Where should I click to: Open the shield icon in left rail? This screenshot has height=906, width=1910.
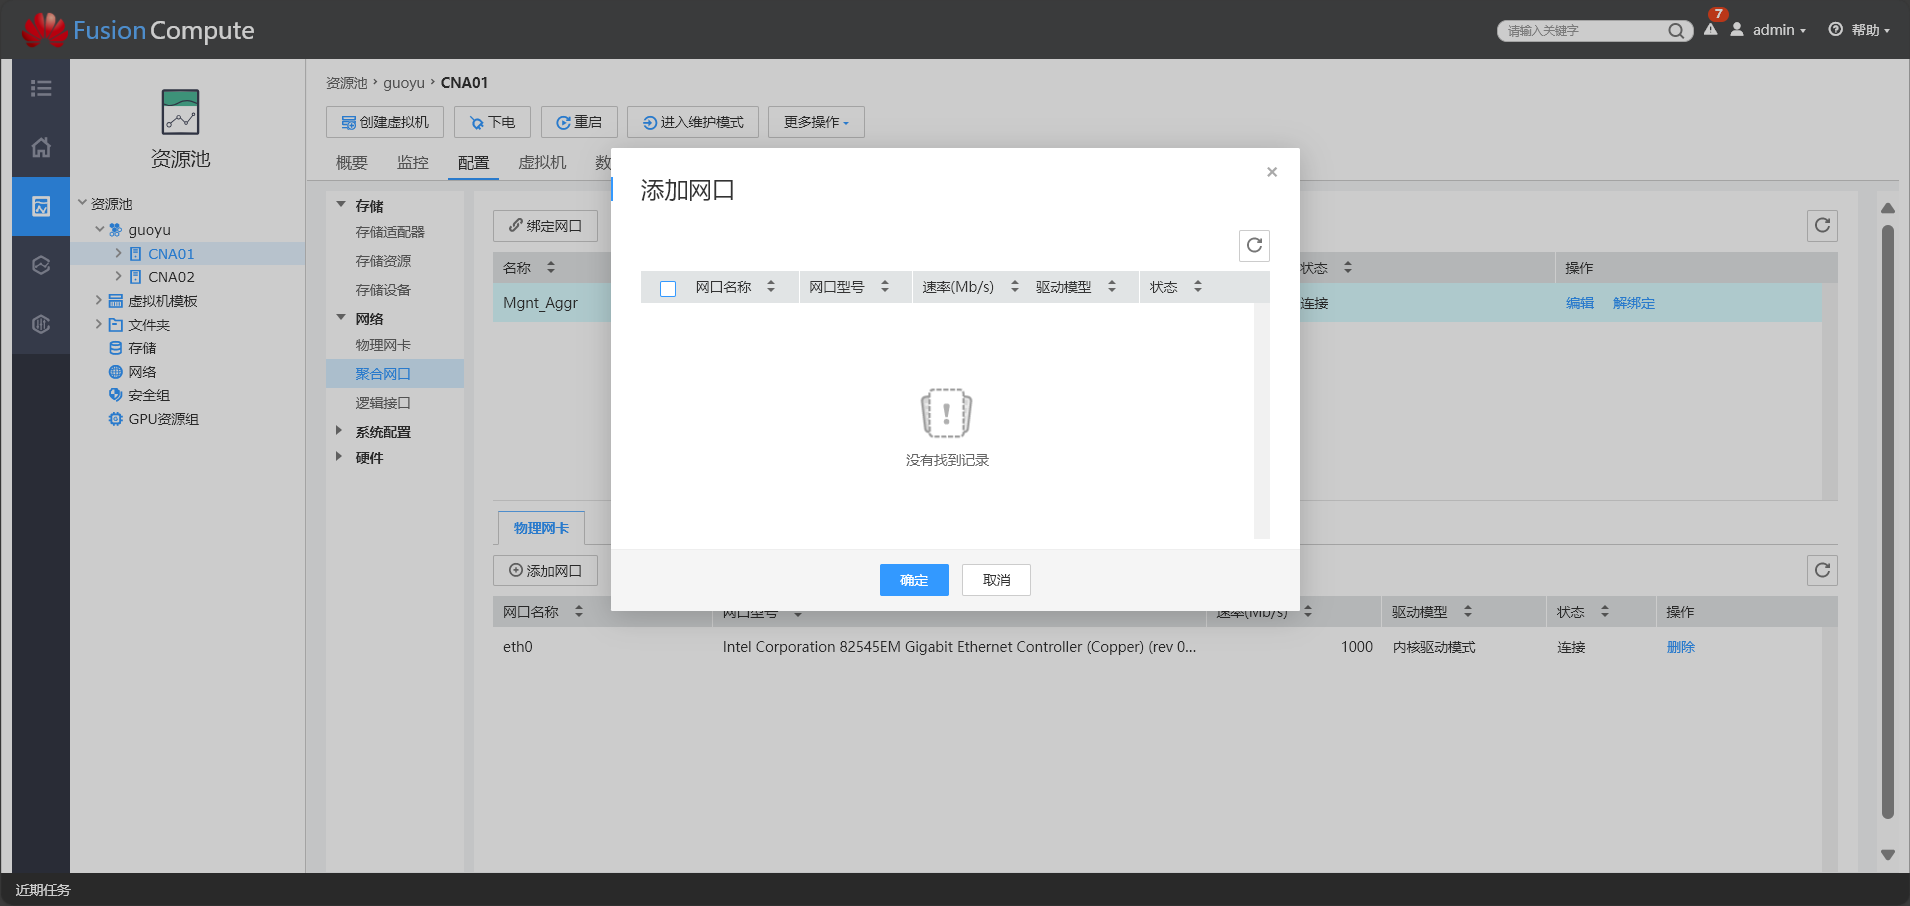(x=41, y=324)
